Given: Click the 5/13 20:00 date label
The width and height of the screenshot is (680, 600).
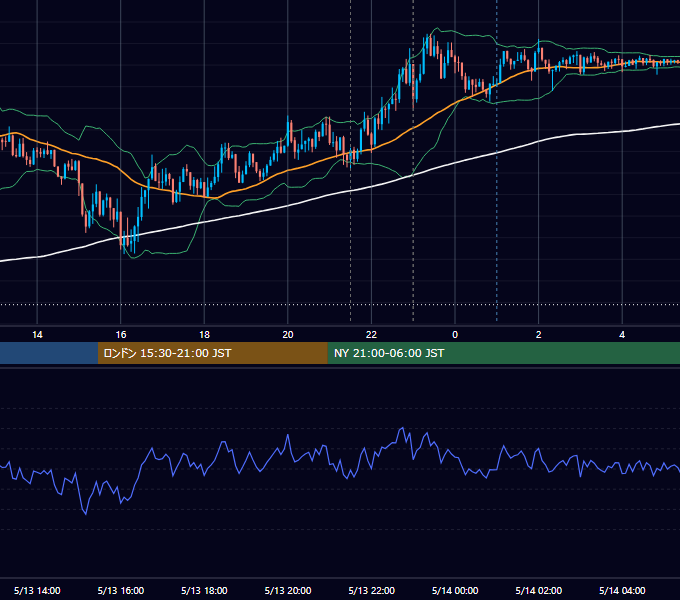Looking at the screenshot, I should [x=288, y=590].
